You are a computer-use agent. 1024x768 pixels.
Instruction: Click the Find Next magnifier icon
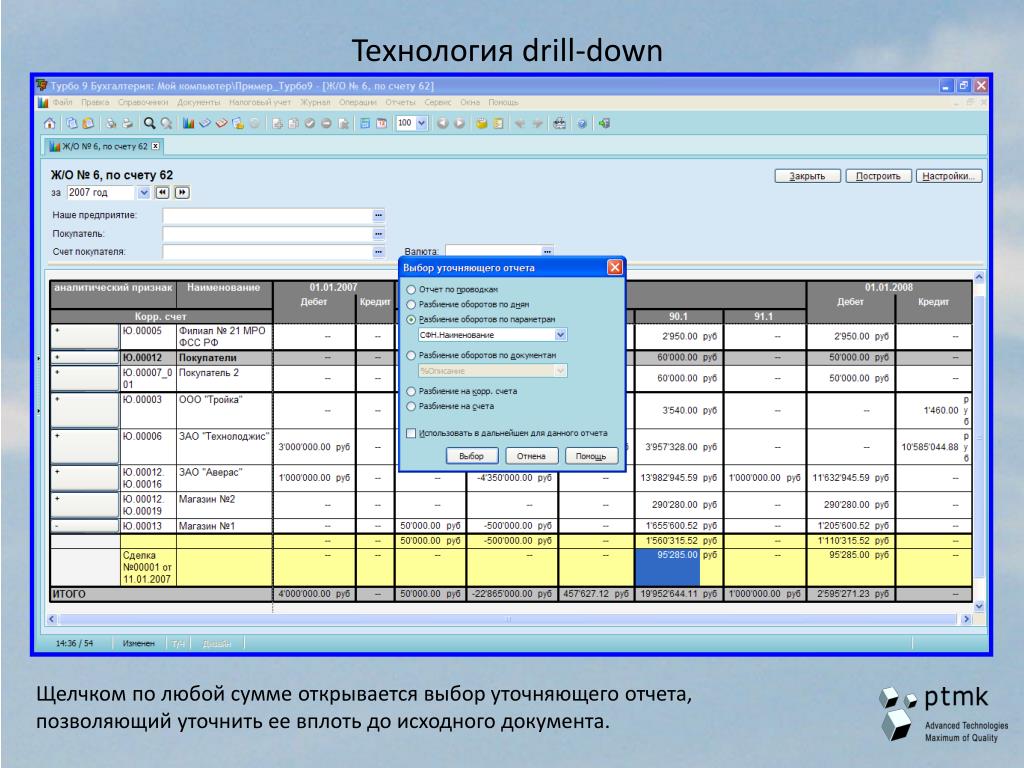coord(167,123)
